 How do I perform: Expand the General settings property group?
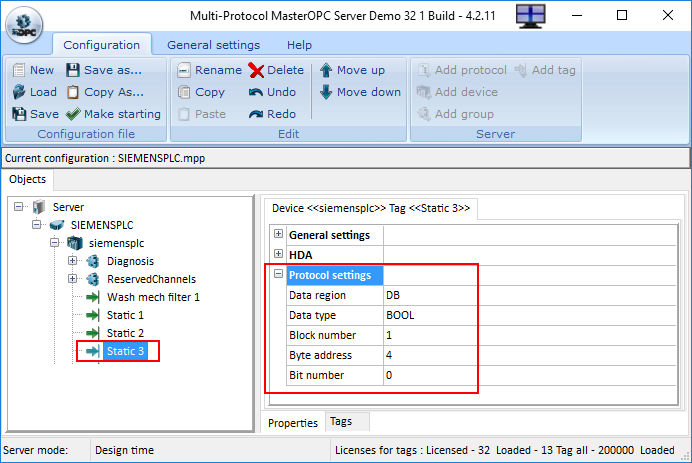[x=278, y=234]
